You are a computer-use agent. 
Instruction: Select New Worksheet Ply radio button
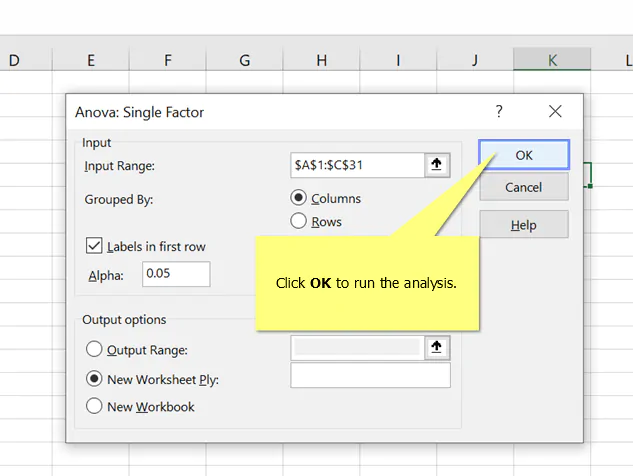click(x=94, y=379)
